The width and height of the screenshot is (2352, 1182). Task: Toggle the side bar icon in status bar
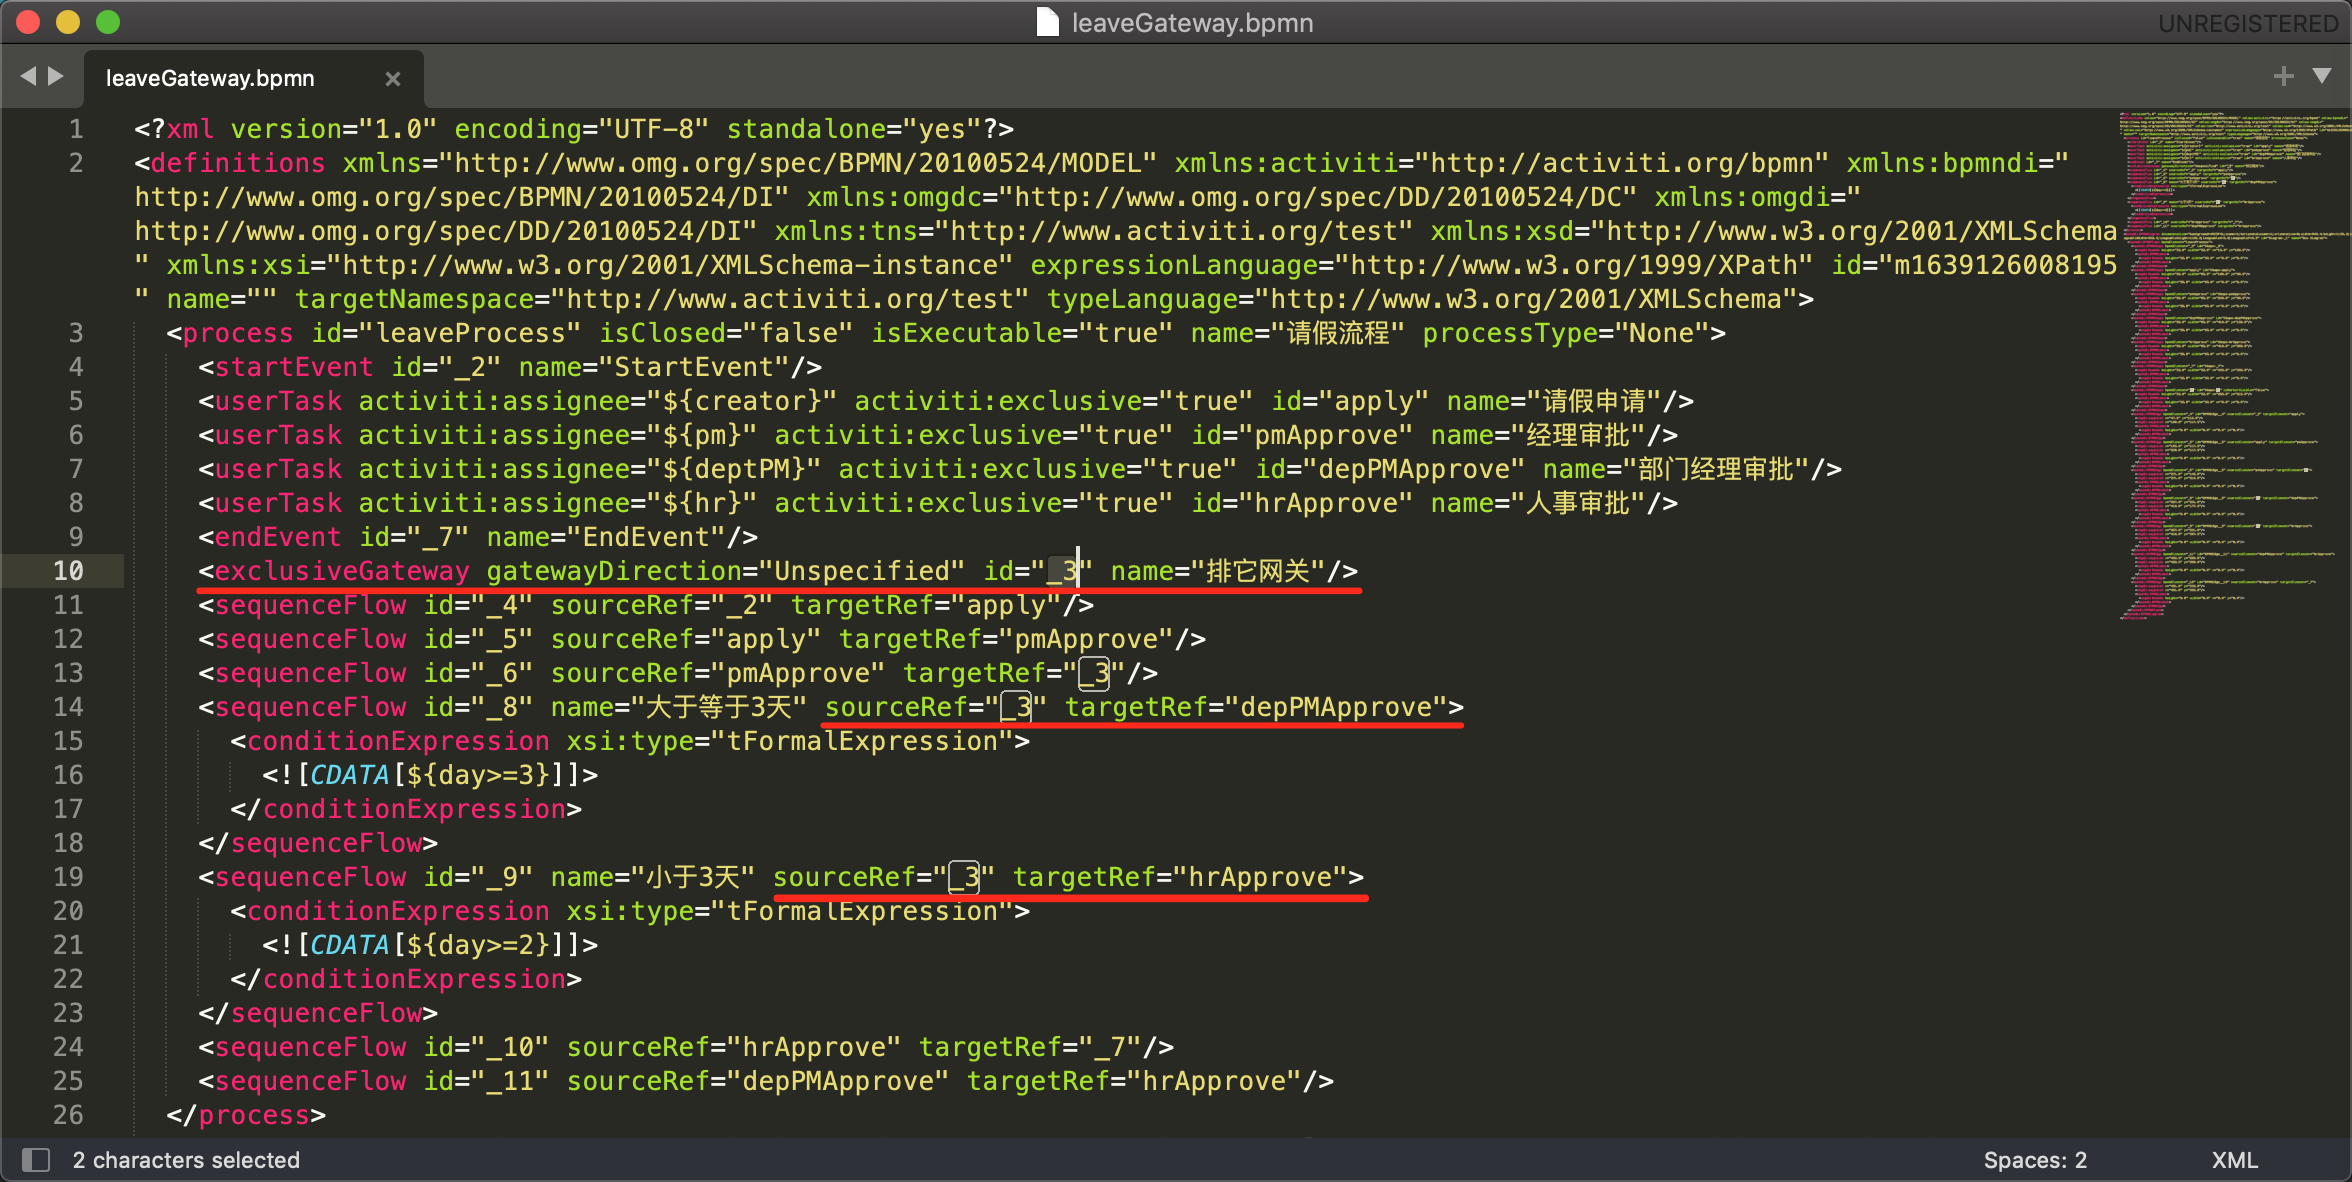pos(37,1159)
